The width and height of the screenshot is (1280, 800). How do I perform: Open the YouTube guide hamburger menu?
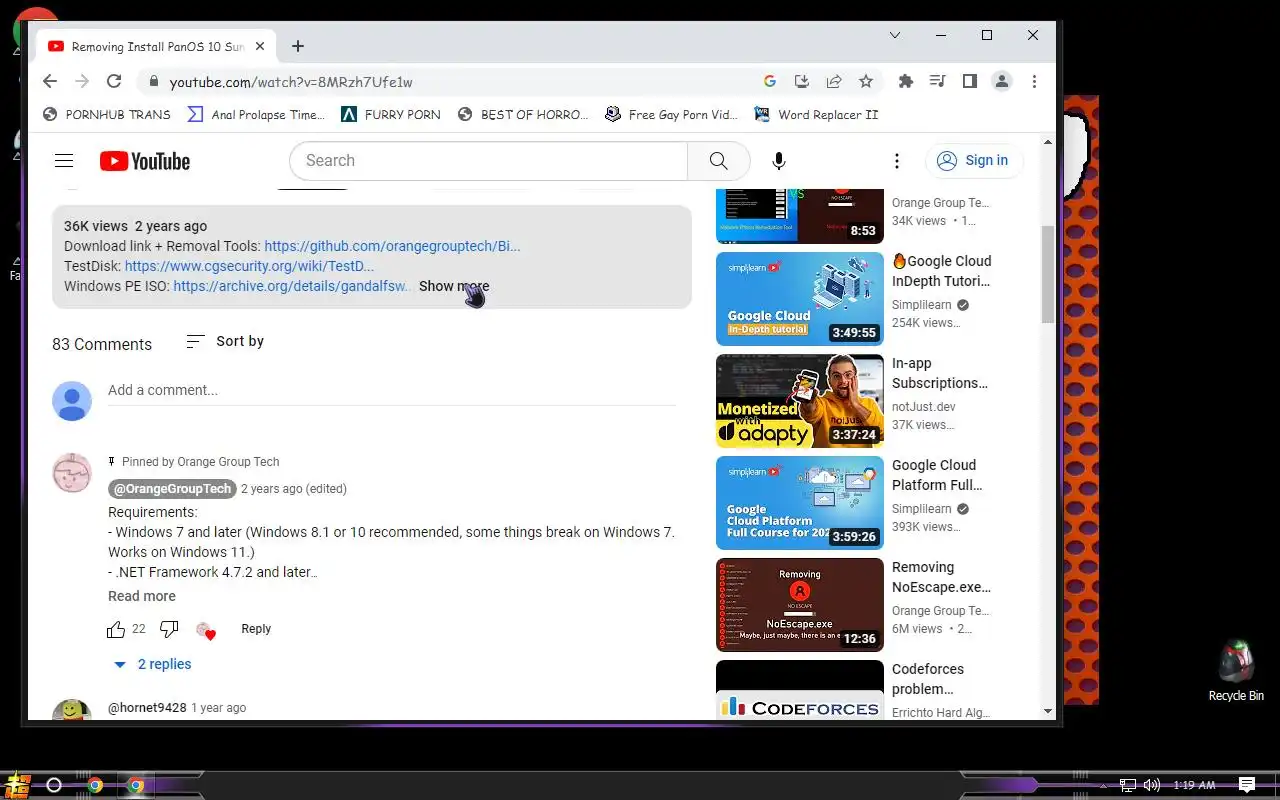64,161
